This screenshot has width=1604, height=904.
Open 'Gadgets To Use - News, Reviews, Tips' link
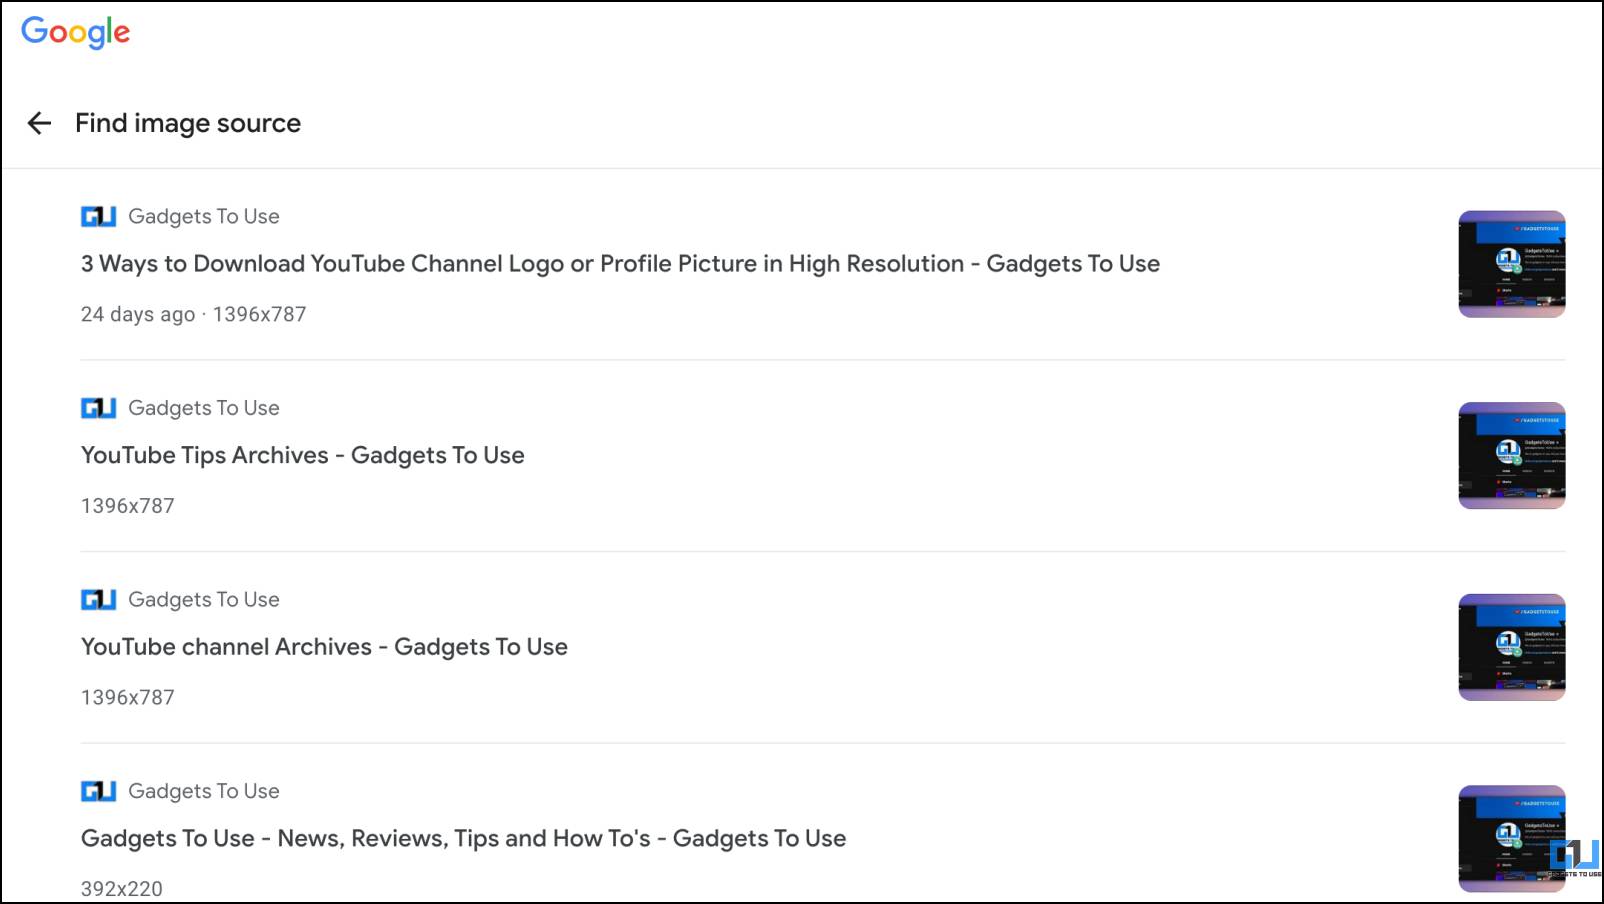[464, 838]
